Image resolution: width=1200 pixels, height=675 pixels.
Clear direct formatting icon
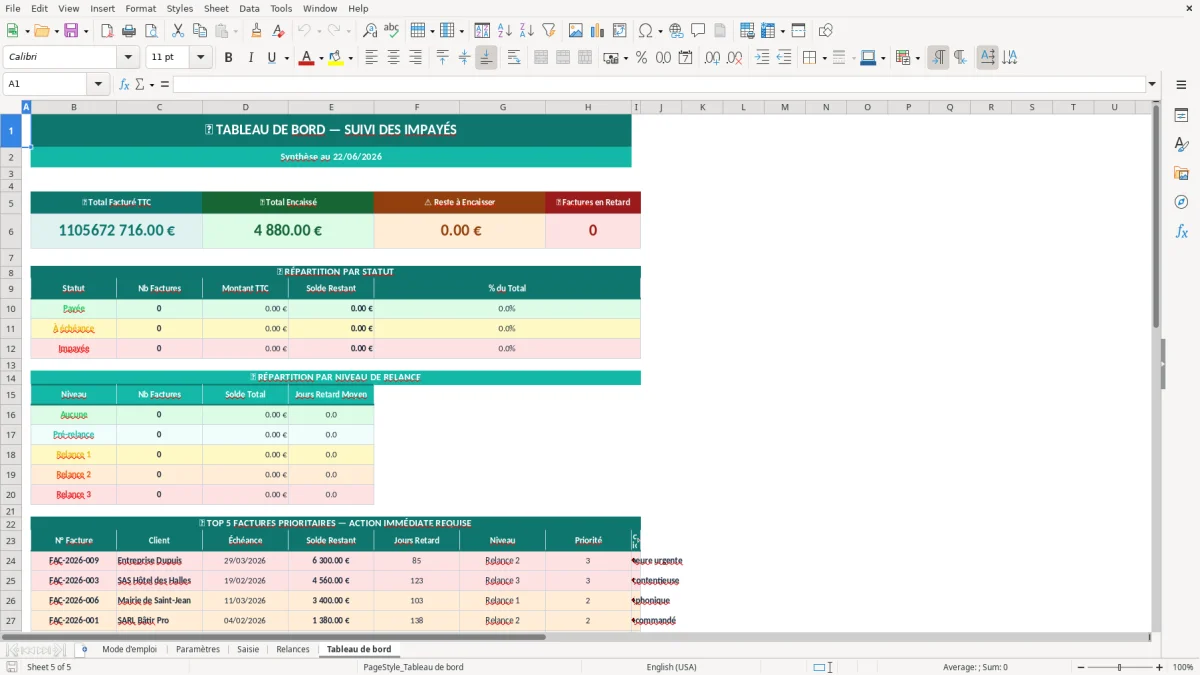coord(277,31)
